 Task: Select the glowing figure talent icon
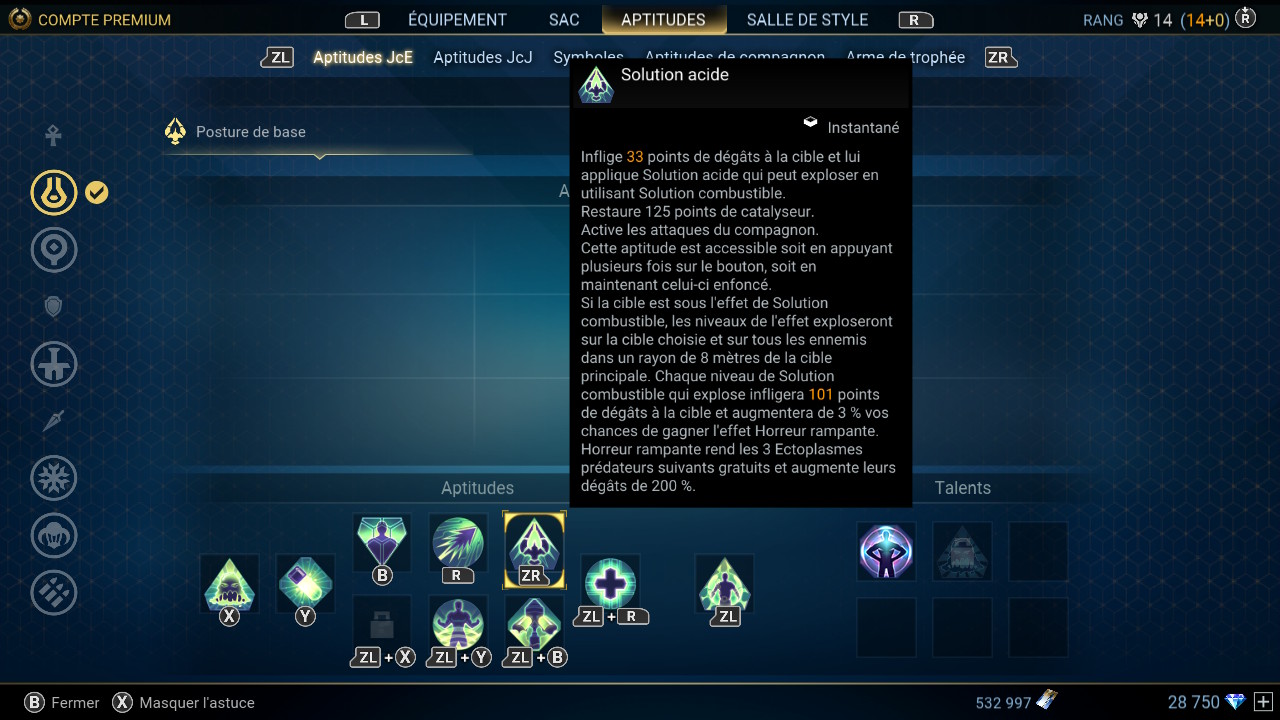click(886, 551)
